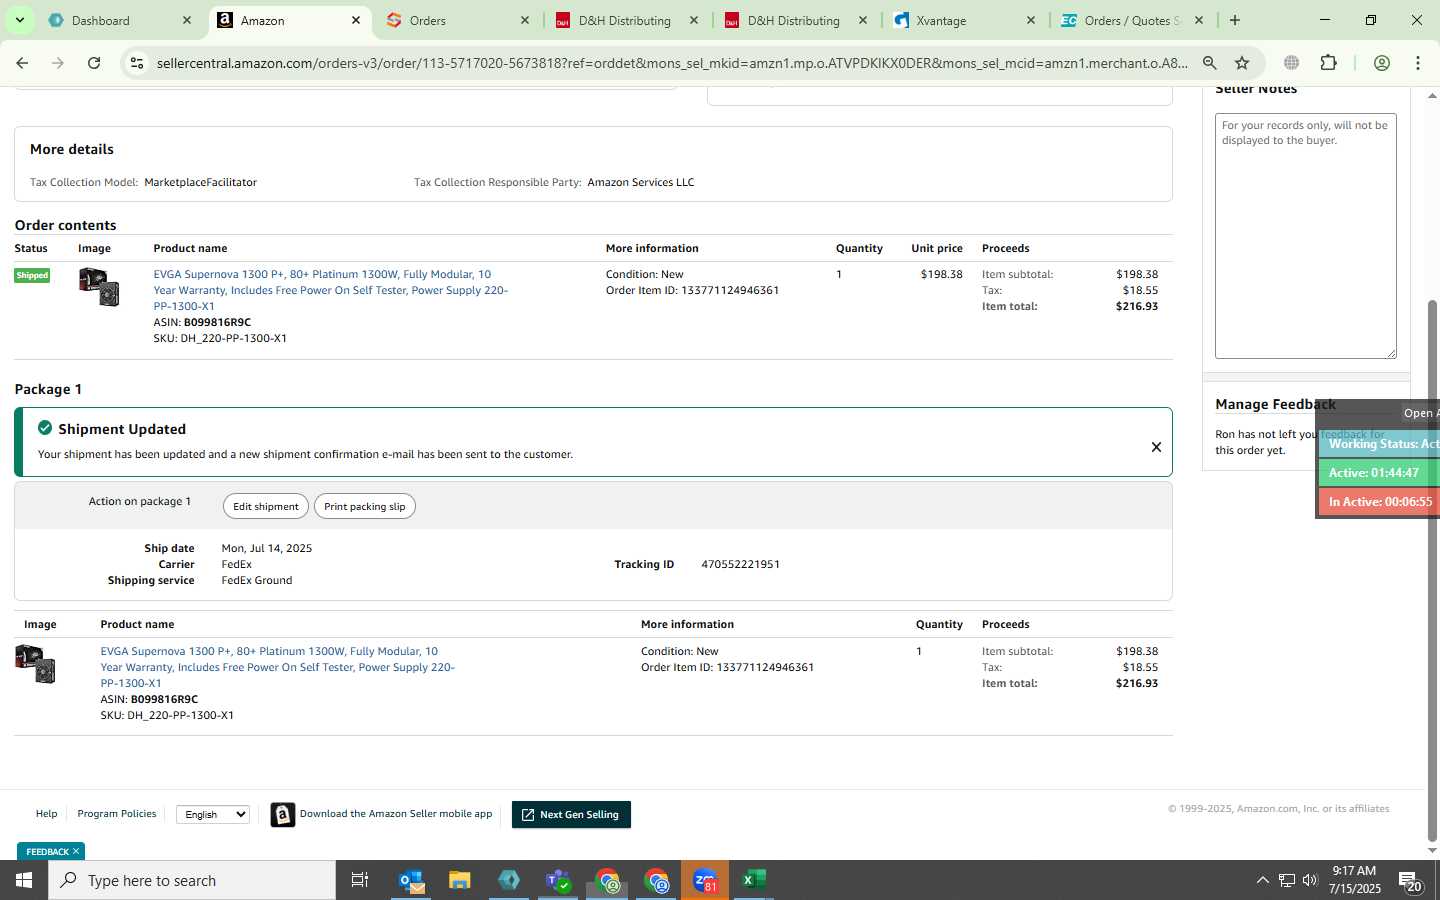Viewport: 1440px width, 900px height.
Task: Click the order item ID in Order contents
Action: pos(730,290)
